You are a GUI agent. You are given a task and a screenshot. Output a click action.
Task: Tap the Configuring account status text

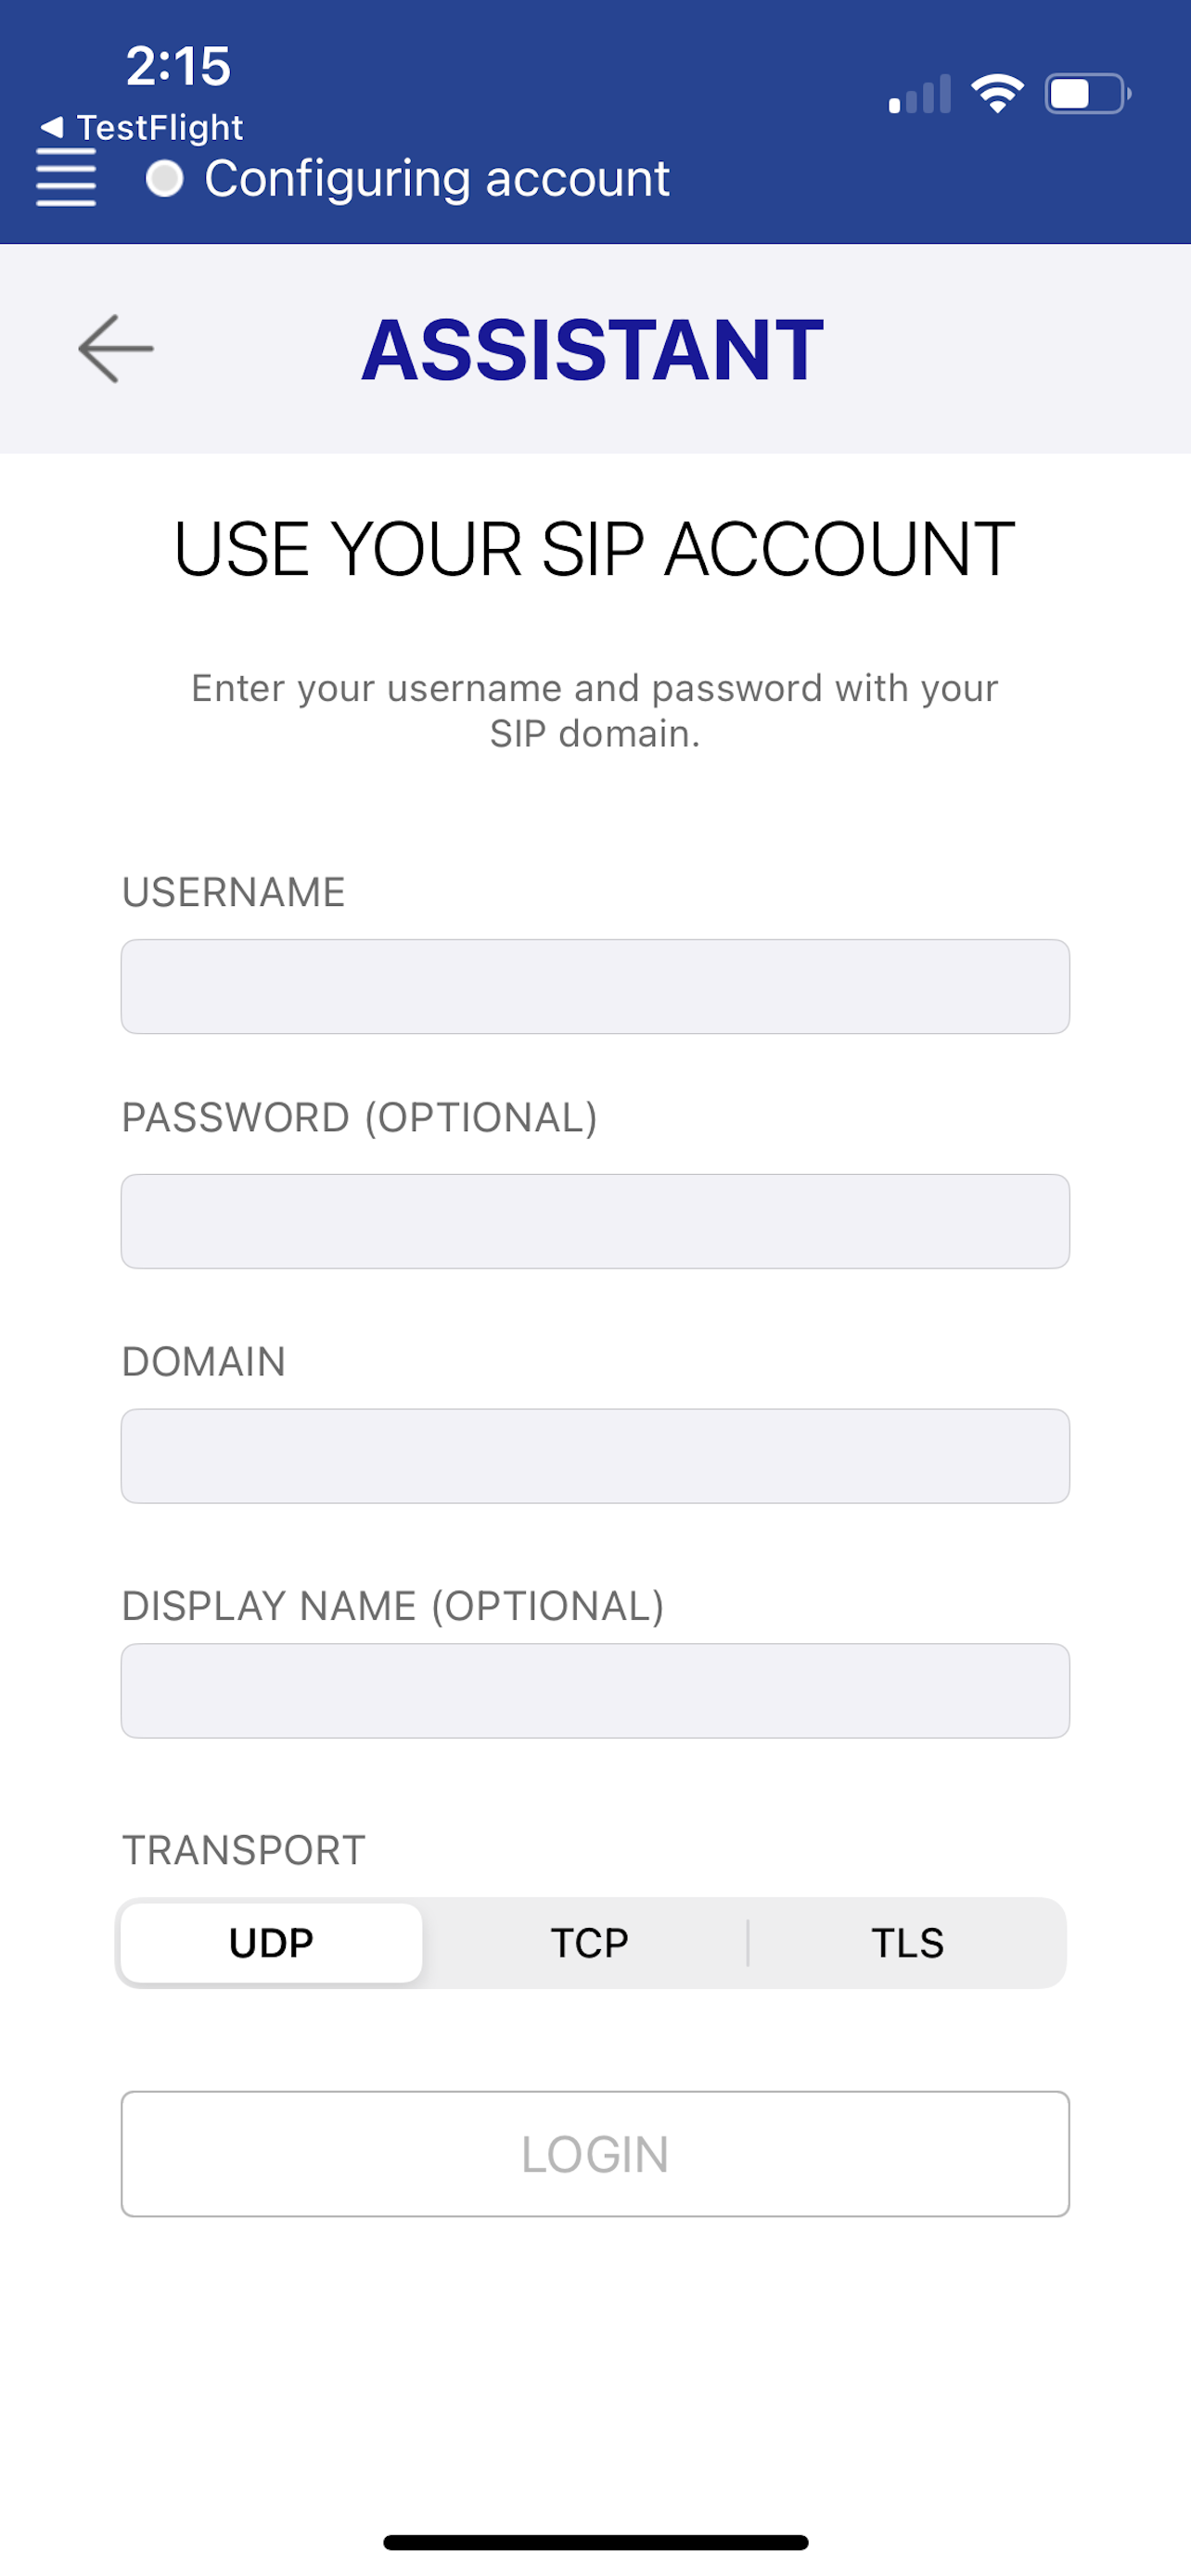(437, 180)
